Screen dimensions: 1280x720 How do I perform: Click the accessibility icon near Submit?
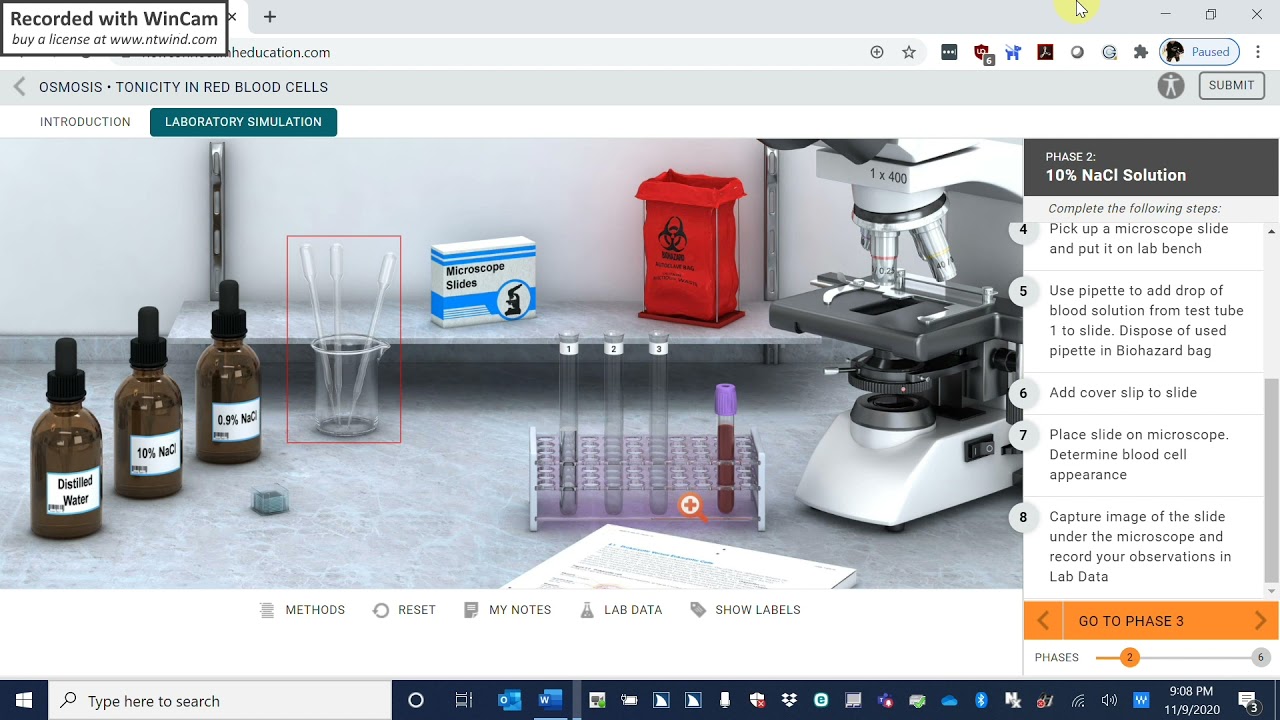(1171, 86)
